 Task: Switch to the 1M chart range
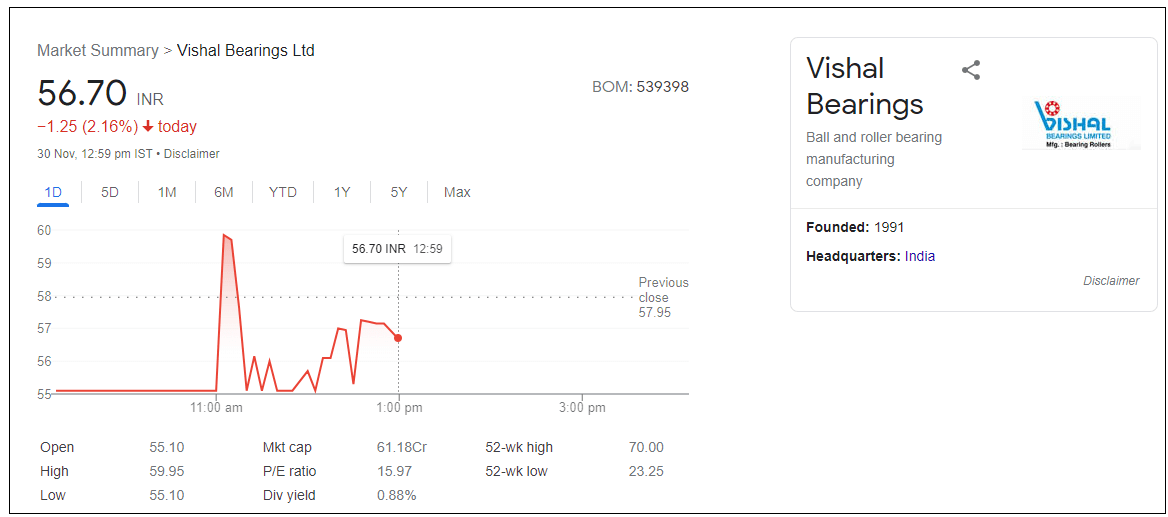point(167,192)
